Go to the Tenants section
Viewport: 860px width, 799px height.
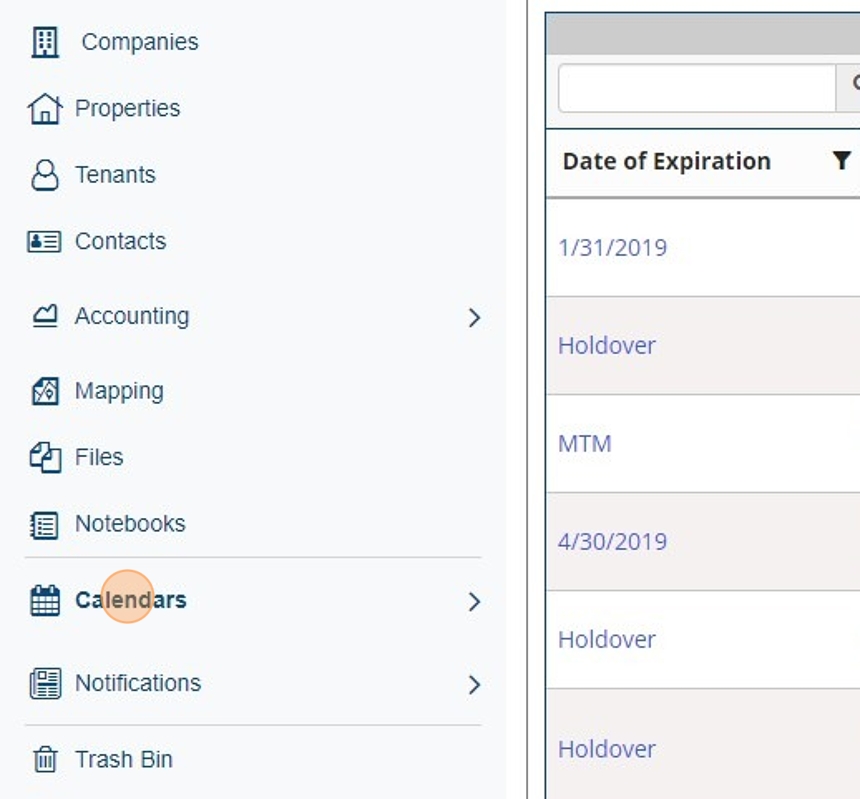pos(115,175)
